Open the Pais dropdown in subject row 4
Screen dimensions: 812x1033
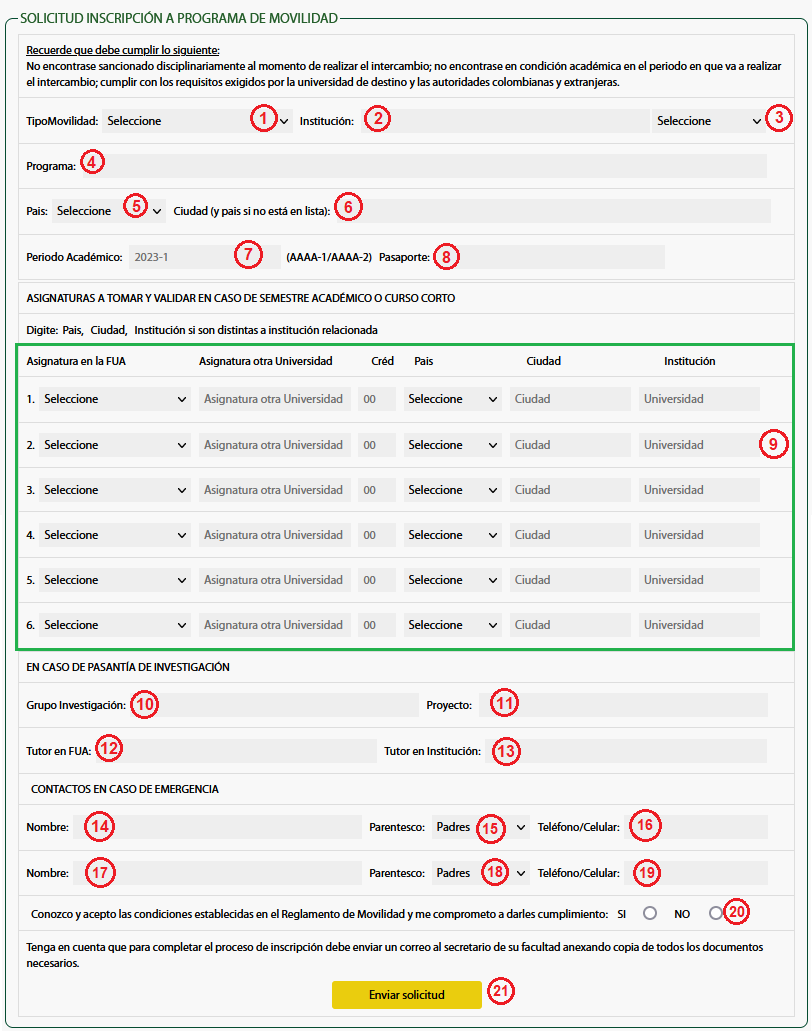coord(452,535)
